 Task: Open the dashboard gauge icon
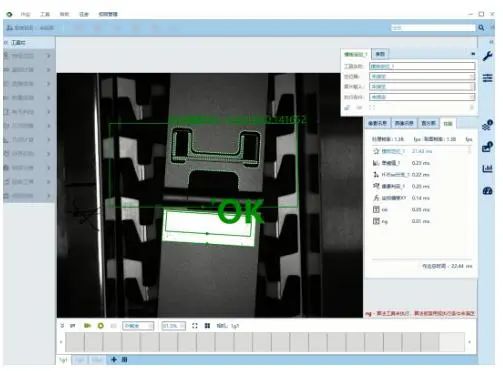click(487, 191)
